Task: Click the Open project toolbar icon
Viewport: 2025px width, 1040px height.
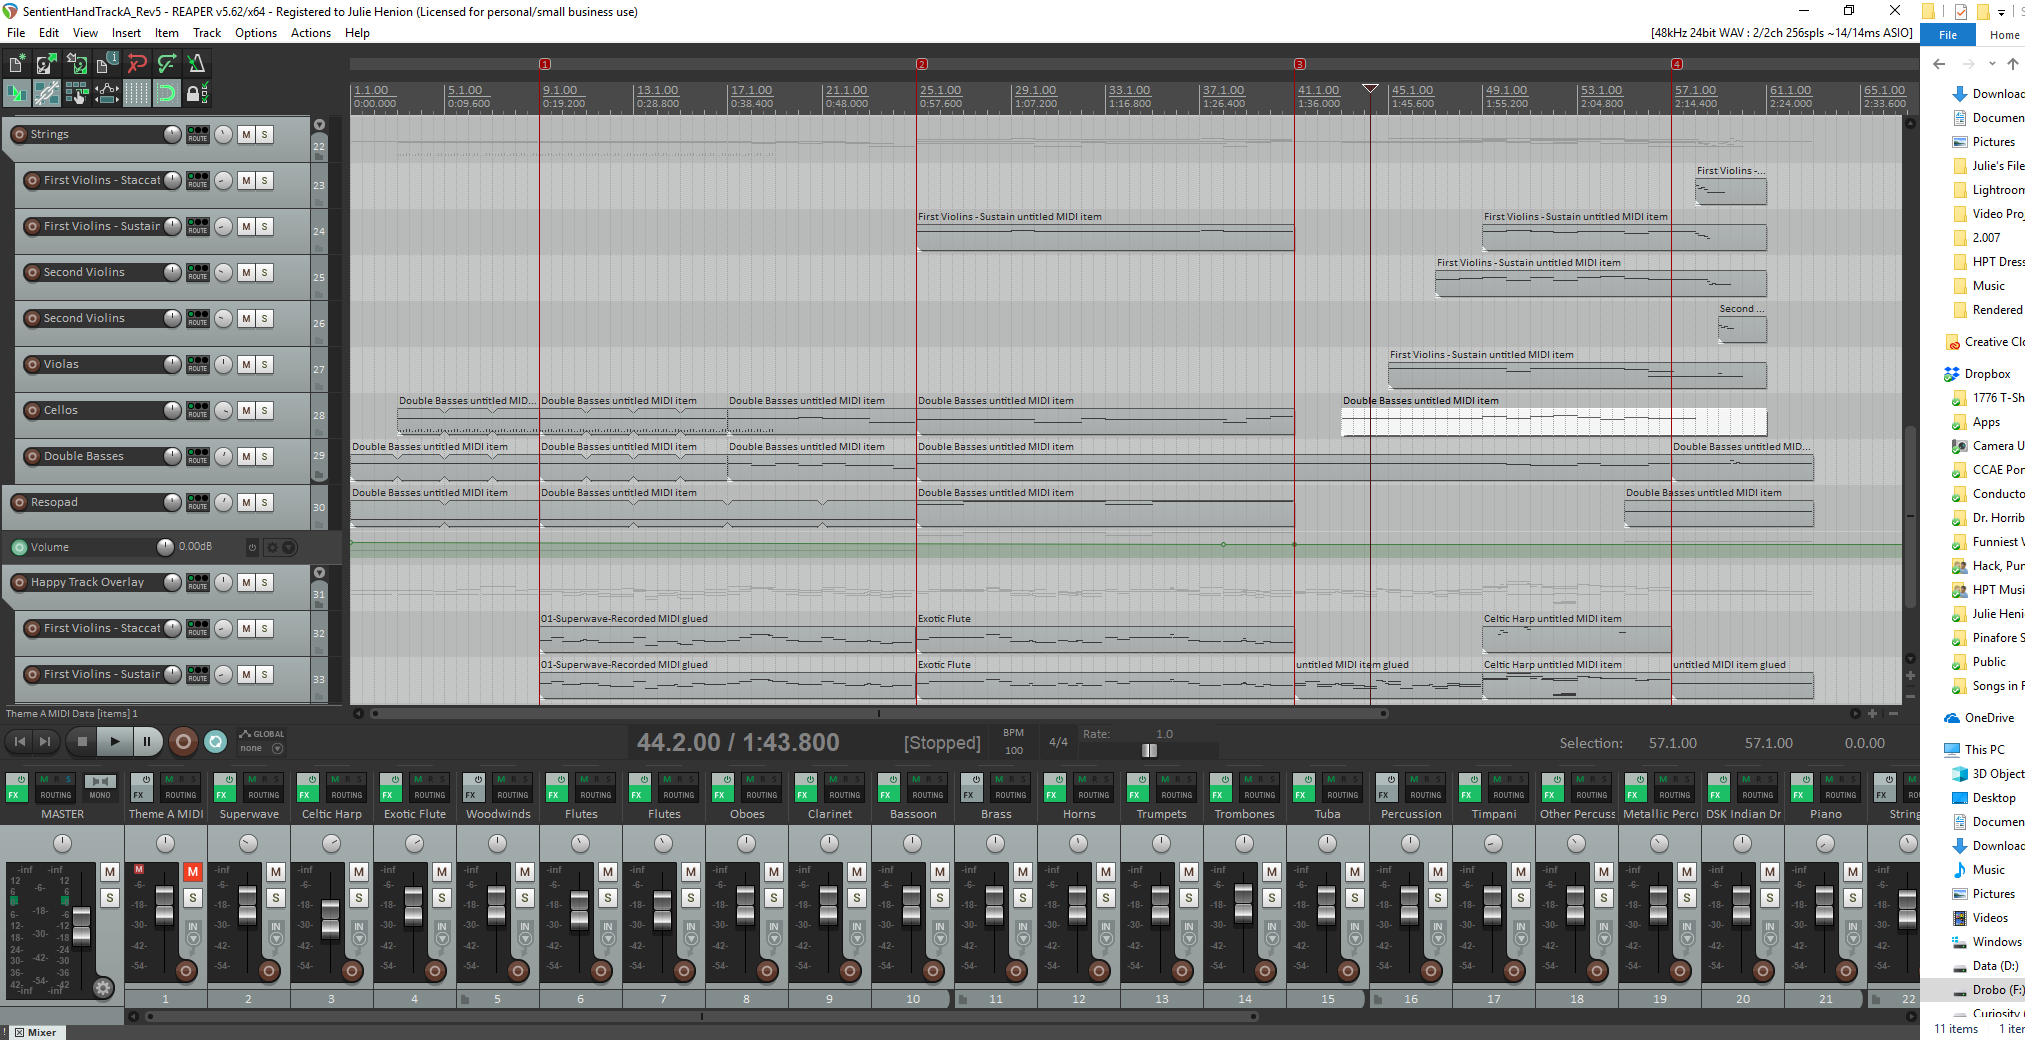Action: click(x=47, y=64)
